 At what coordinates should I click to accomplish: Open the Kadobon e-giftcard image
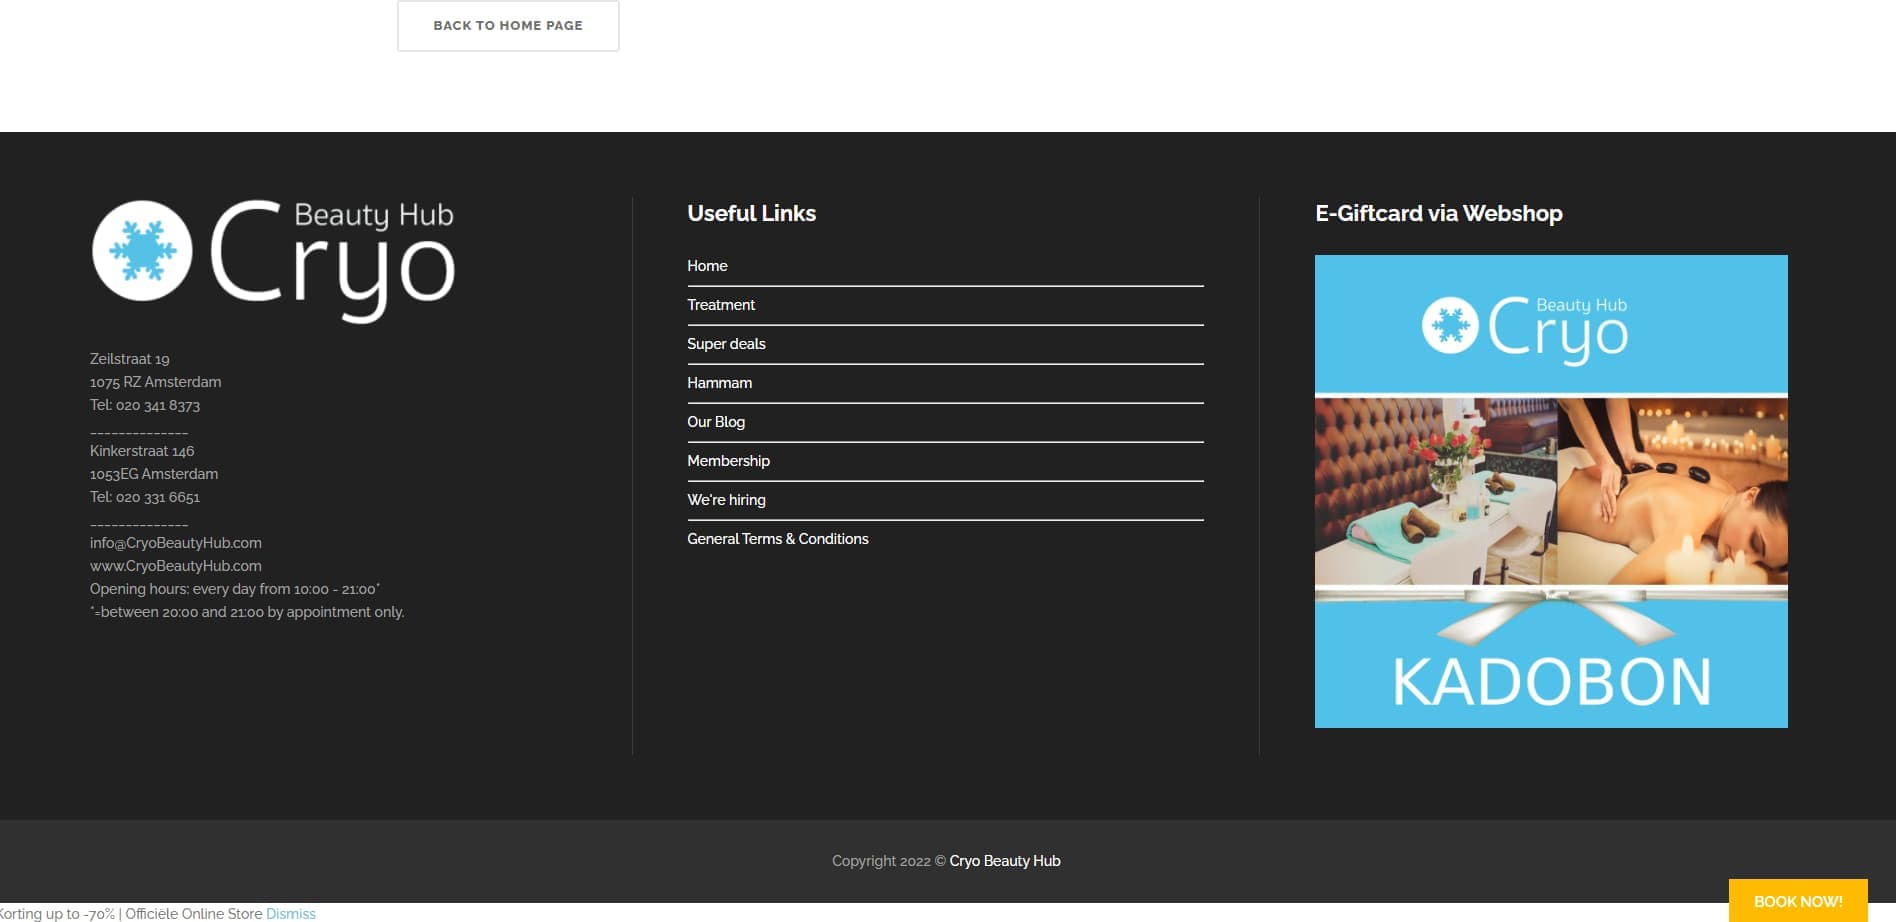click(1551, 491)
